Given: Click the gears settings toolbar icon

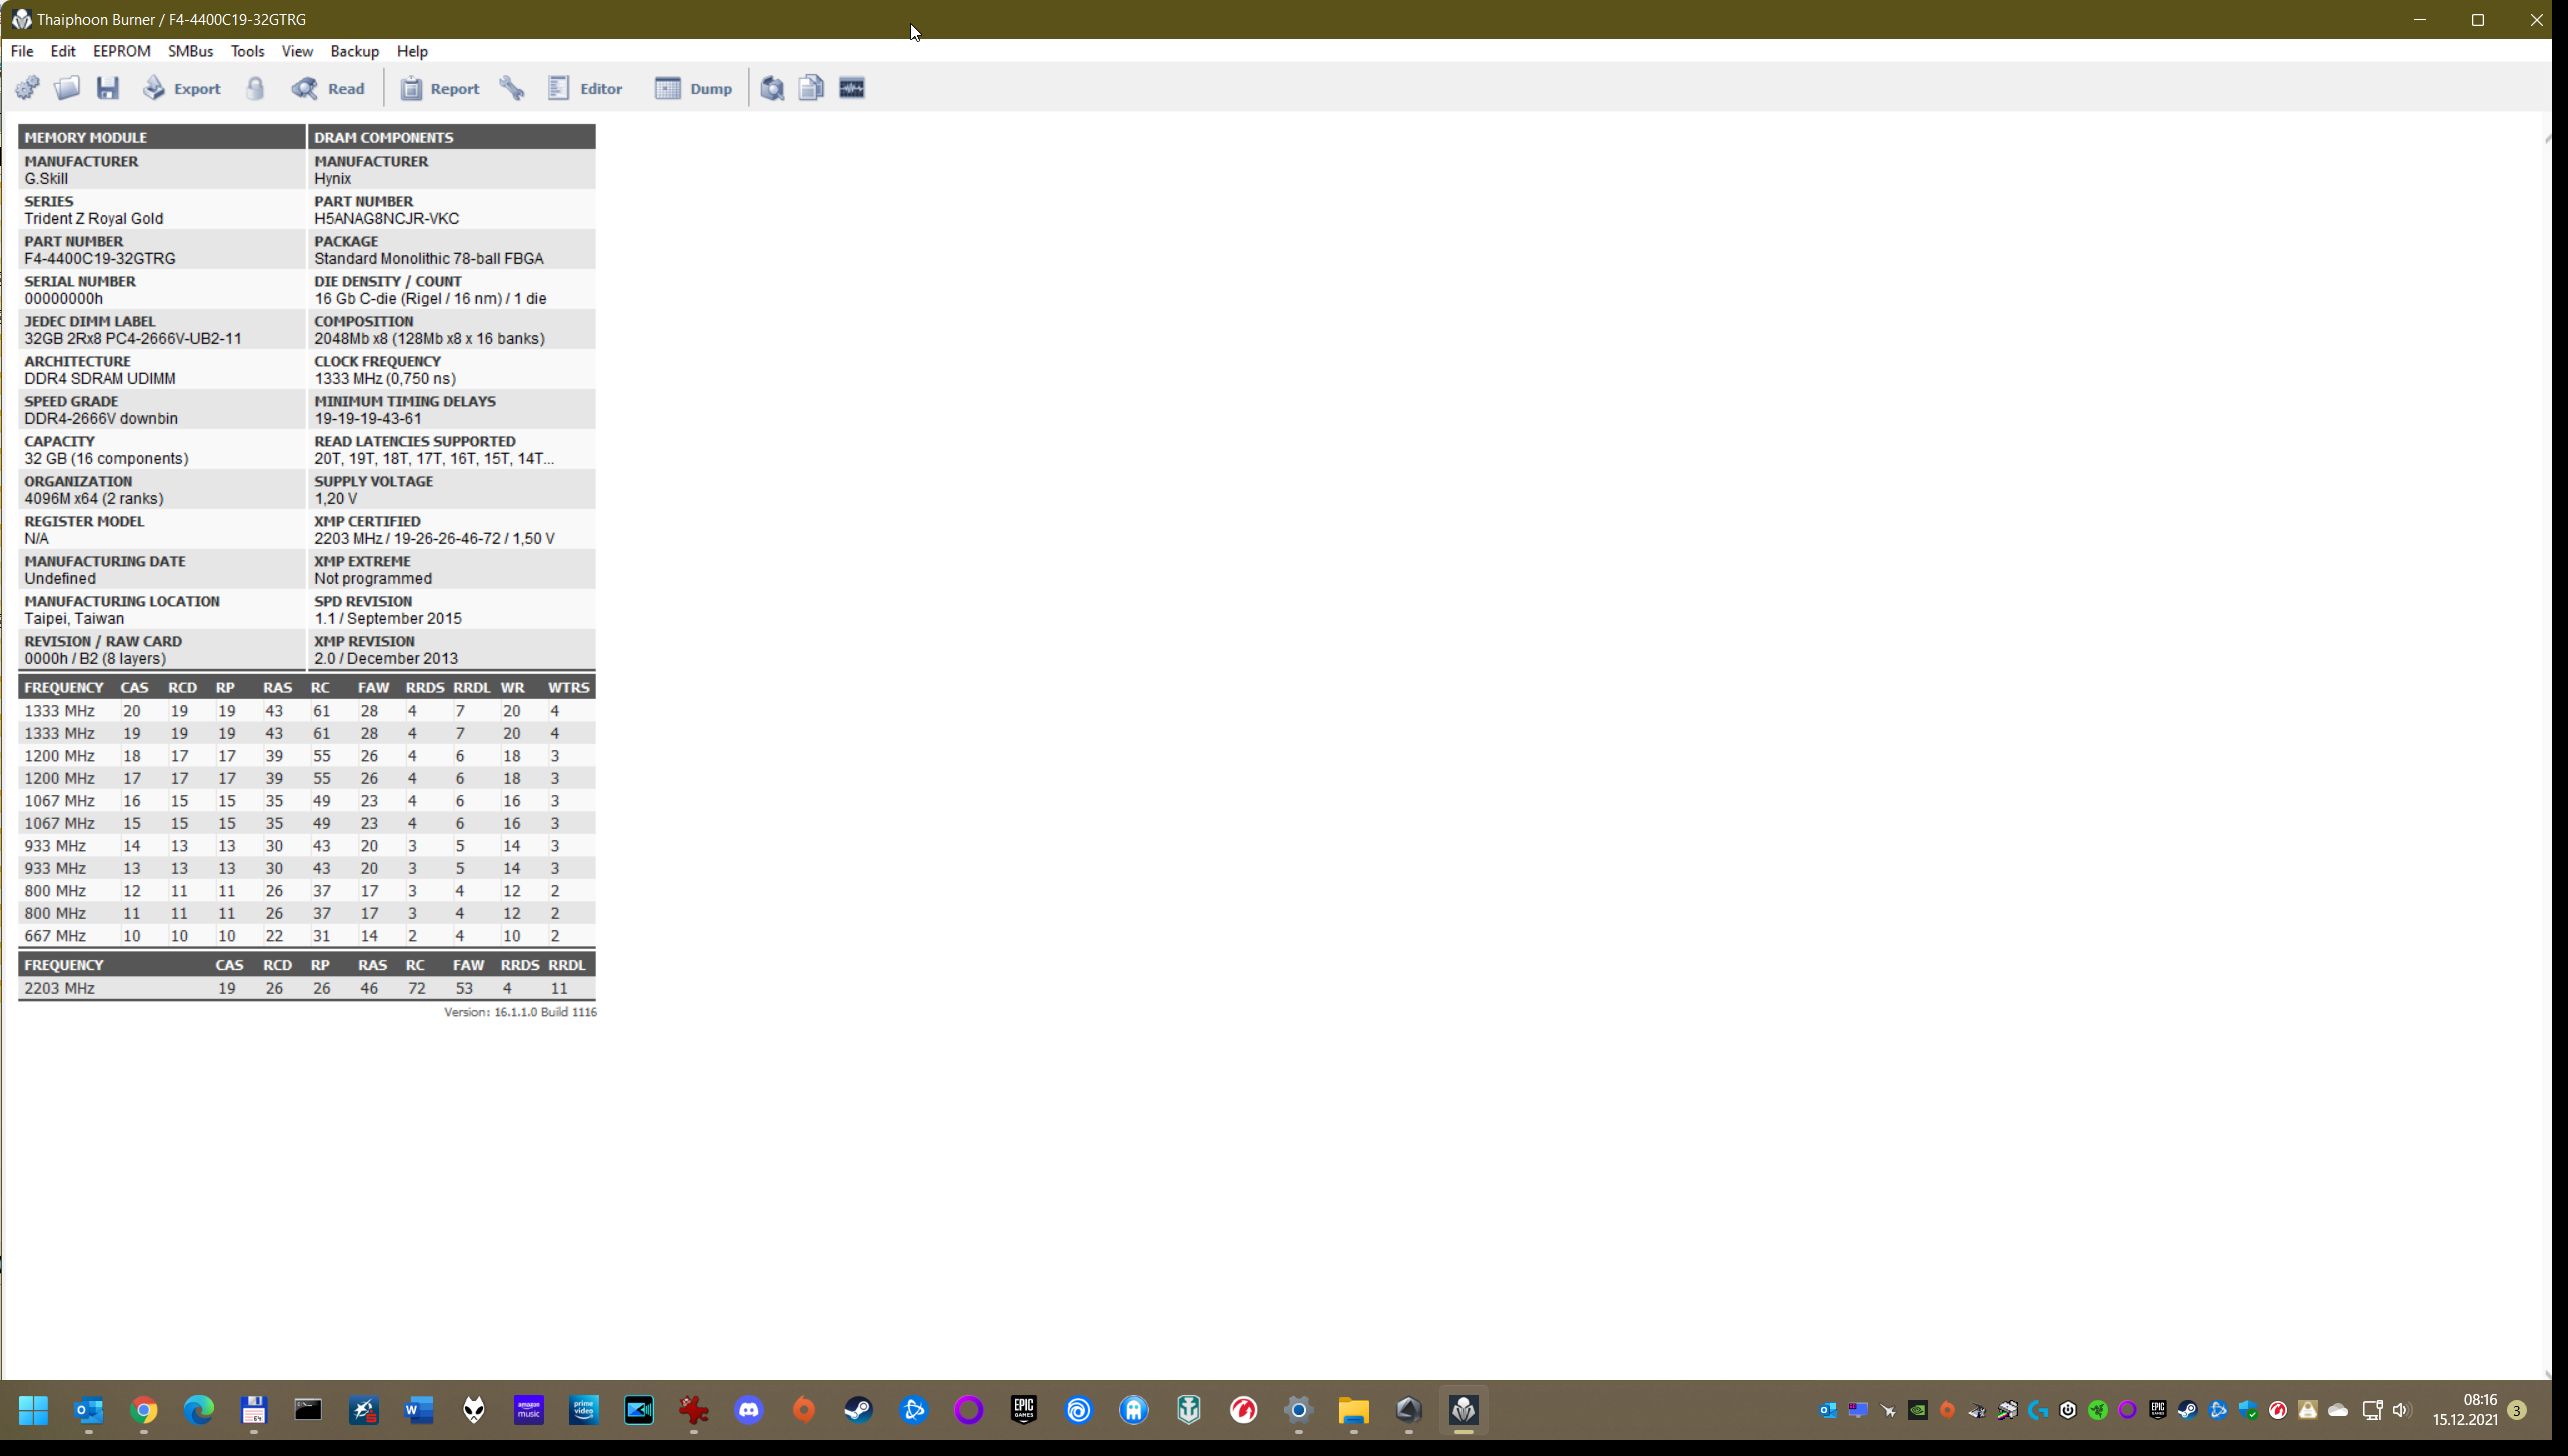Looking at the screenshot, I should pos(27,88).
